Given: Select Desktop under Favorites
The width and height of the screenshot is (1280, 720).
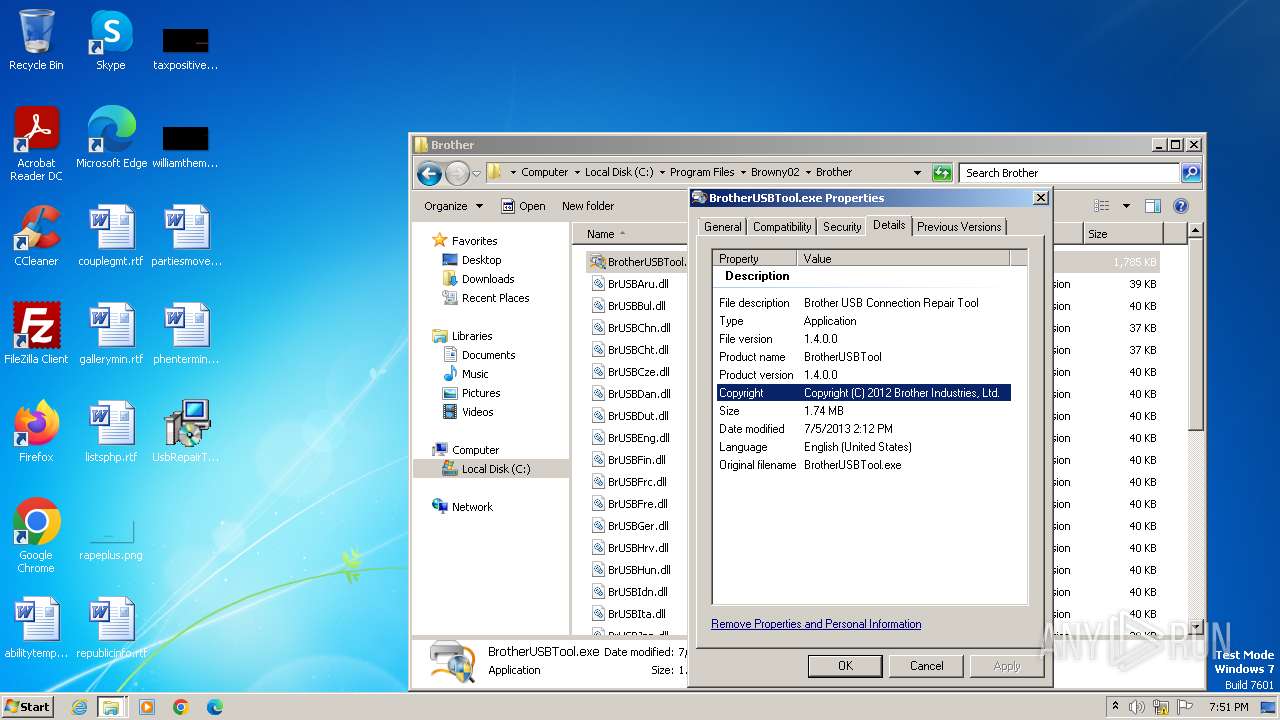Looking at the screenshot, I should 481,260.
